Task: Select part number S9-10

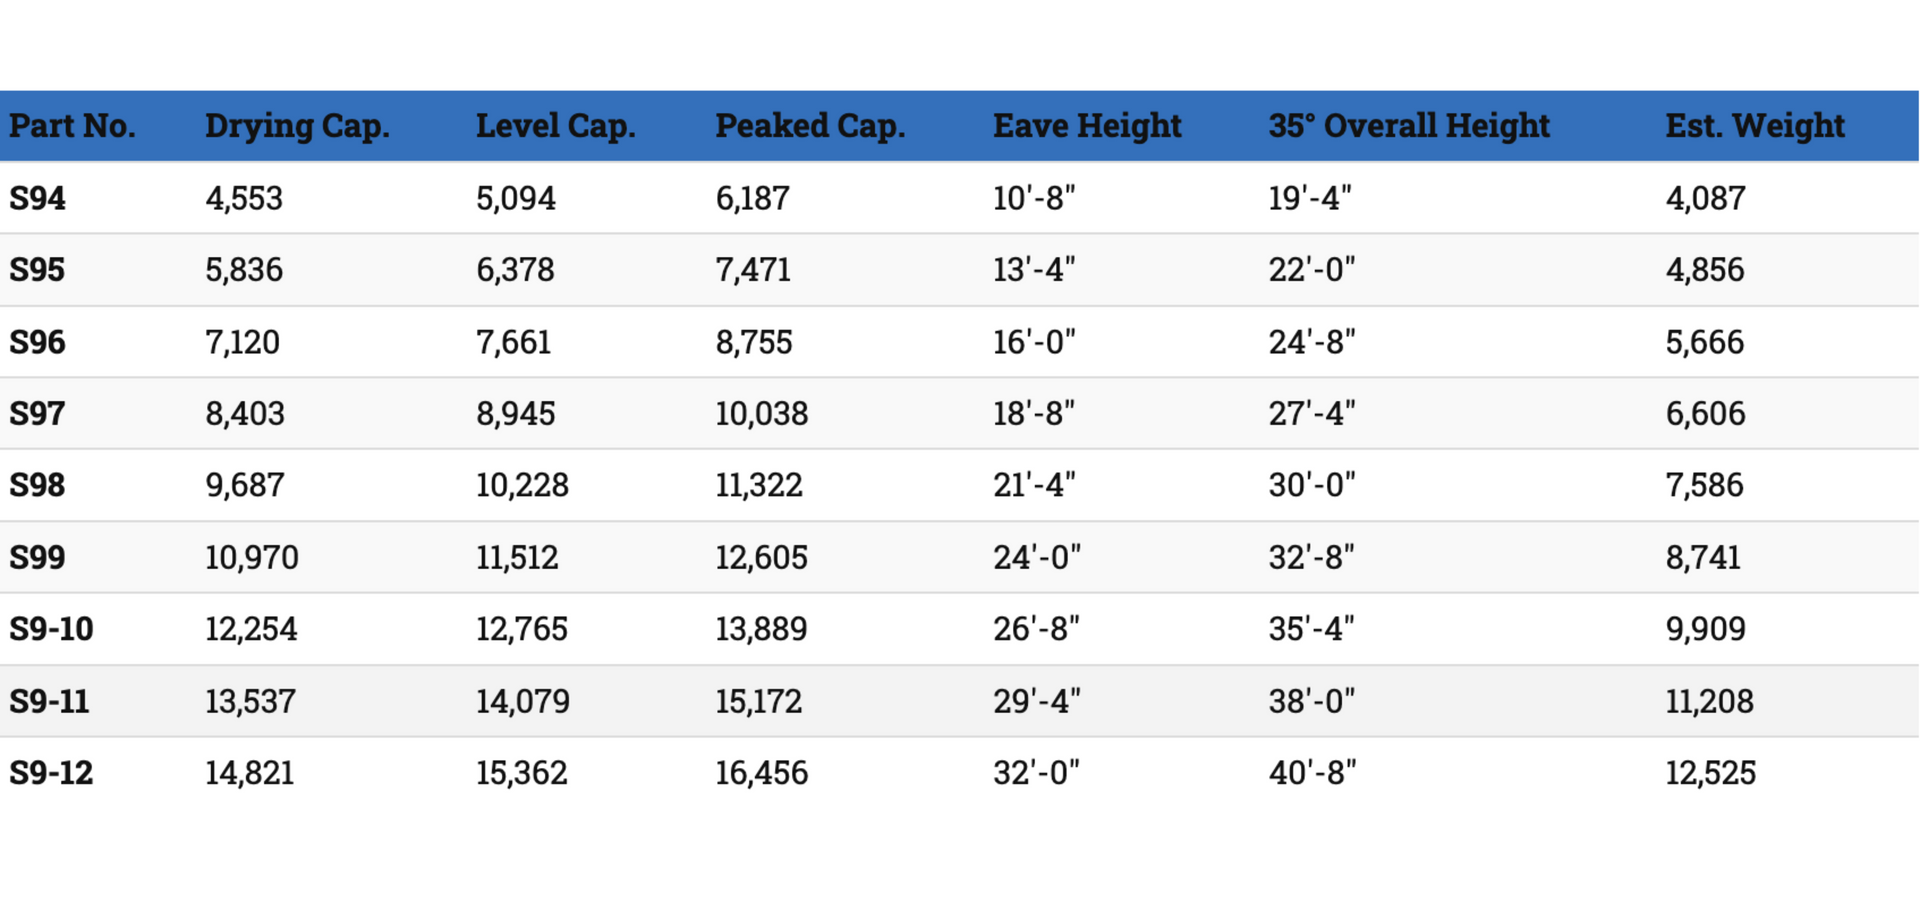Action: [51, 629]
